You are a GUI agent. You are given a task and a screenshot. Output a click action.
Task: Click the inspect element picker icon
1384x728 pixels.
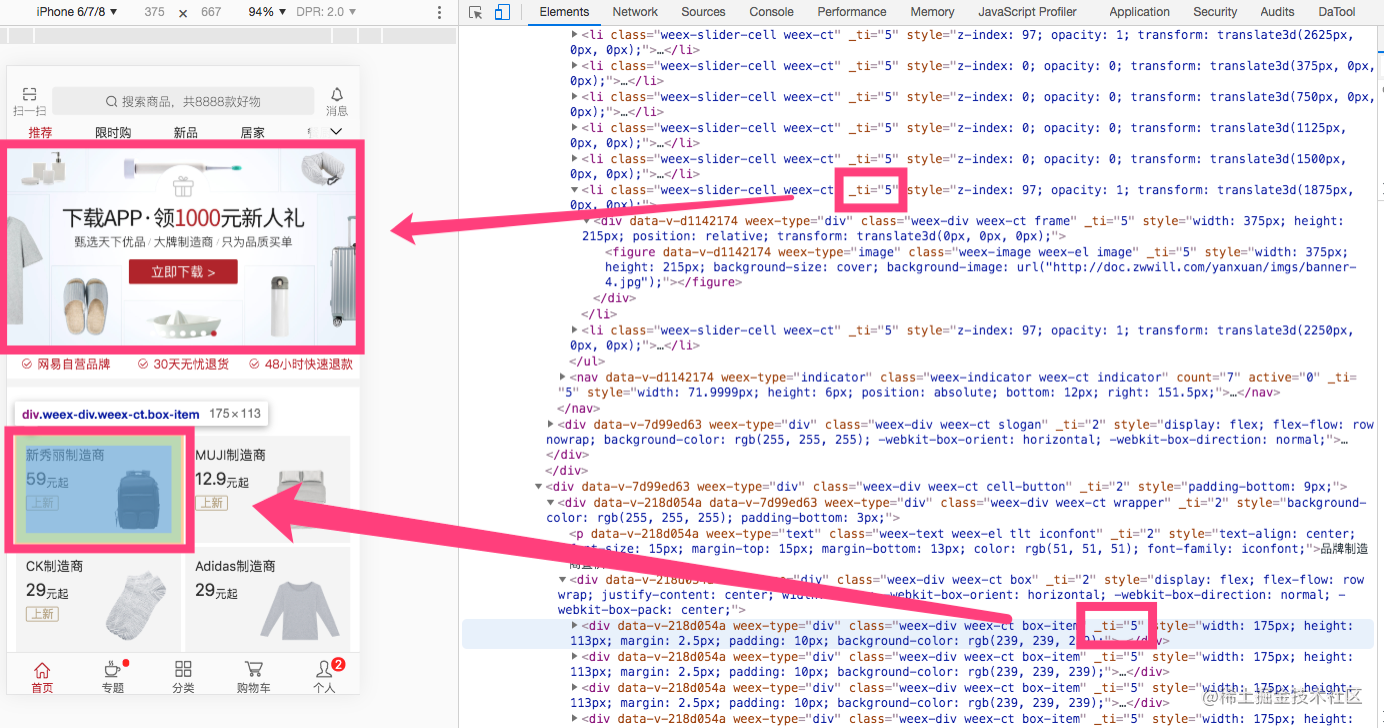[x=476, y=12]
